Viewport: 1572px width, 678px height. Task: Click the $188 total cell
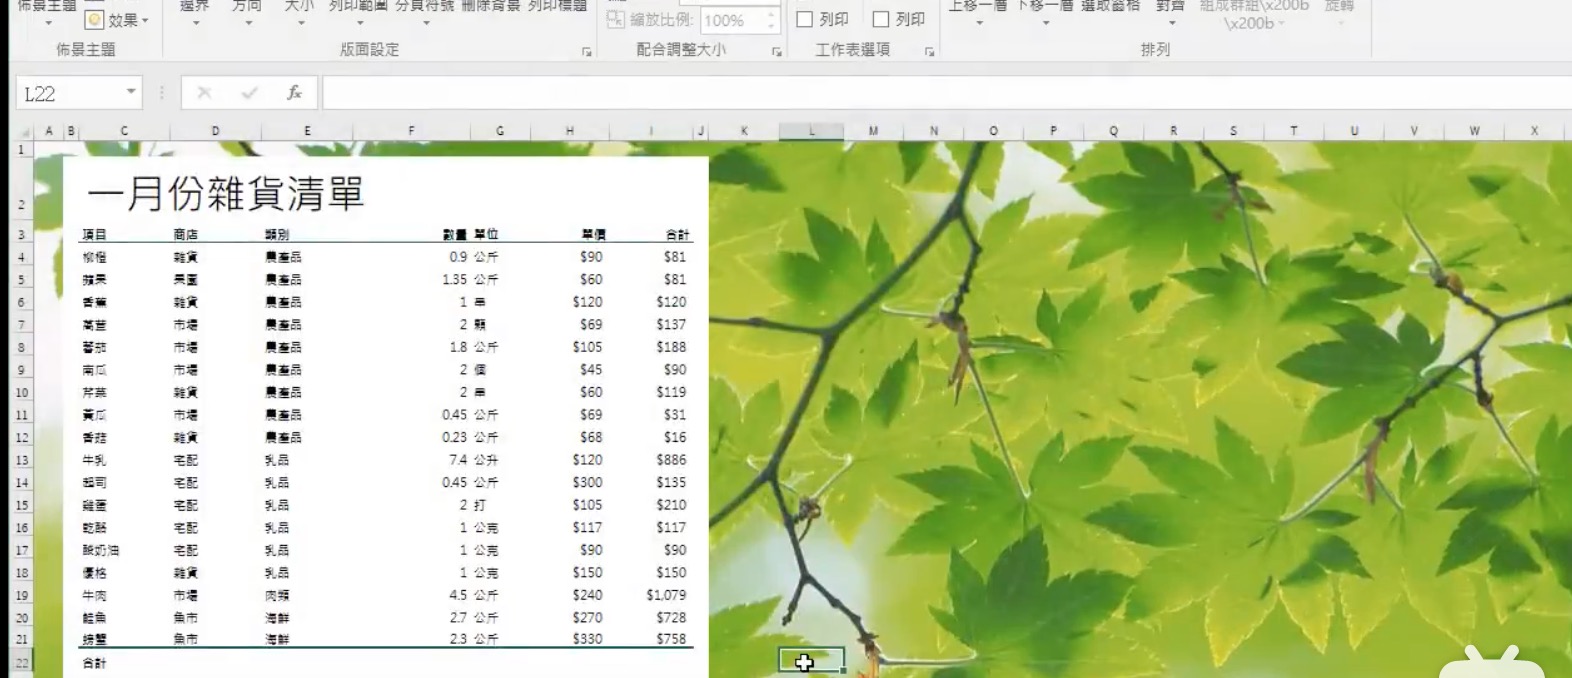(x=671, y=347)
